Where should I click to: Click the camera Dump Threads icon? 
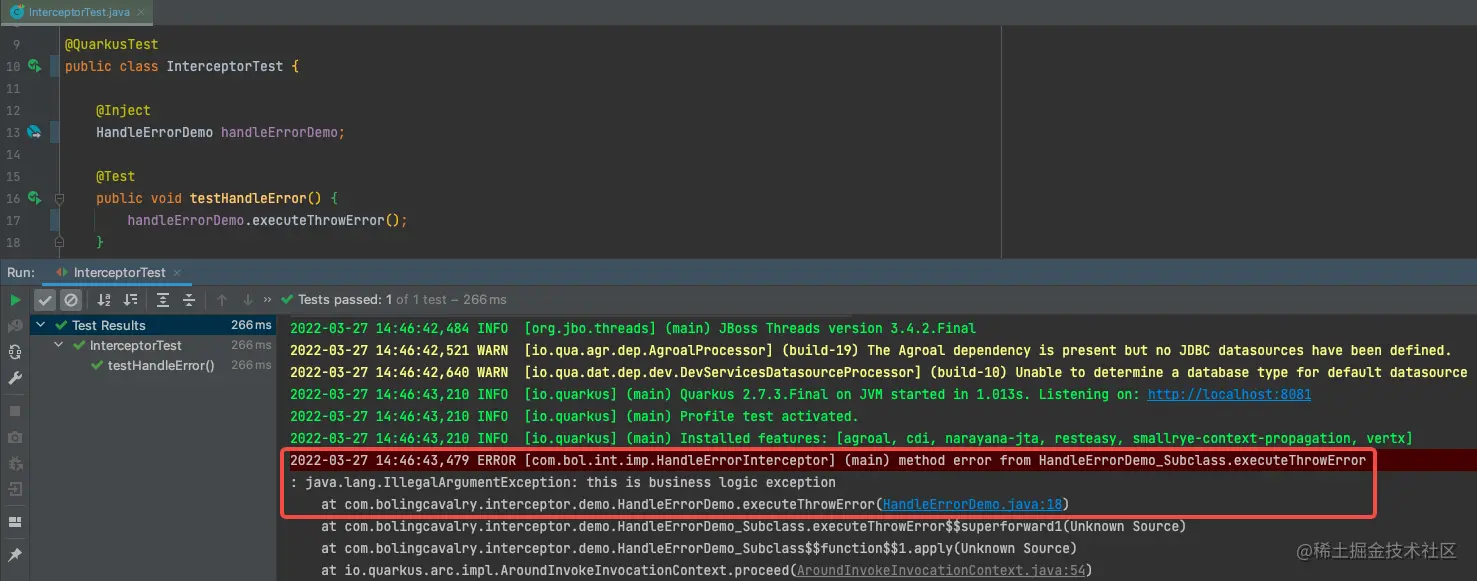pyautogui.click(x=15, y=437)
